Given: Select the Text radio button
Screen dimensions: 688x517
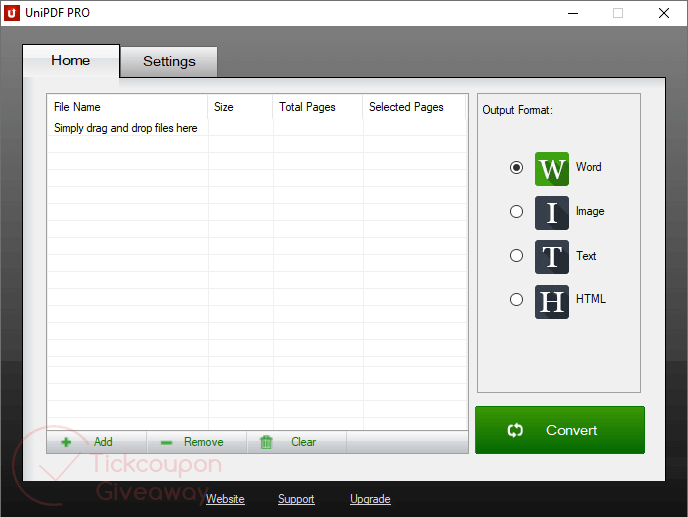Looking at the screenshot, I should pos(516,255).
